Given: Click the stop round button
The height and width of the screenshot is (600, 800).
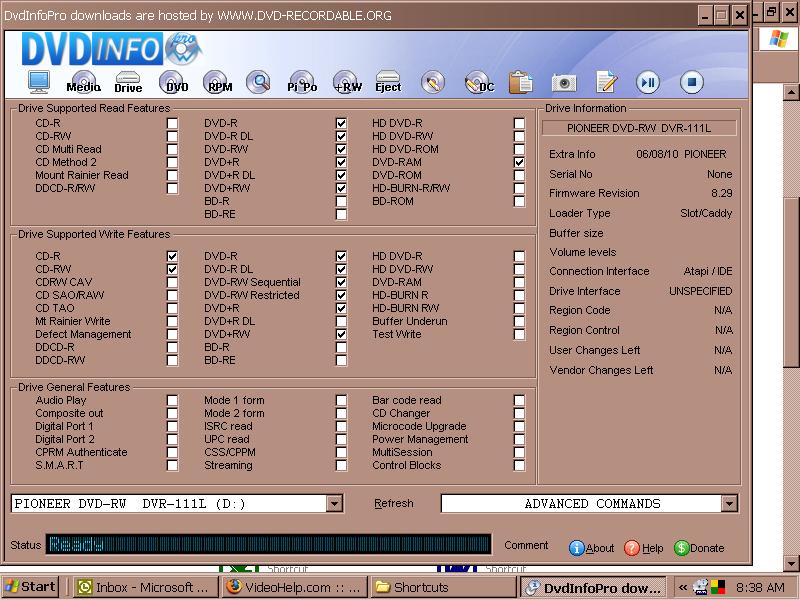Looking at the screenshot, I should [692, 82].
